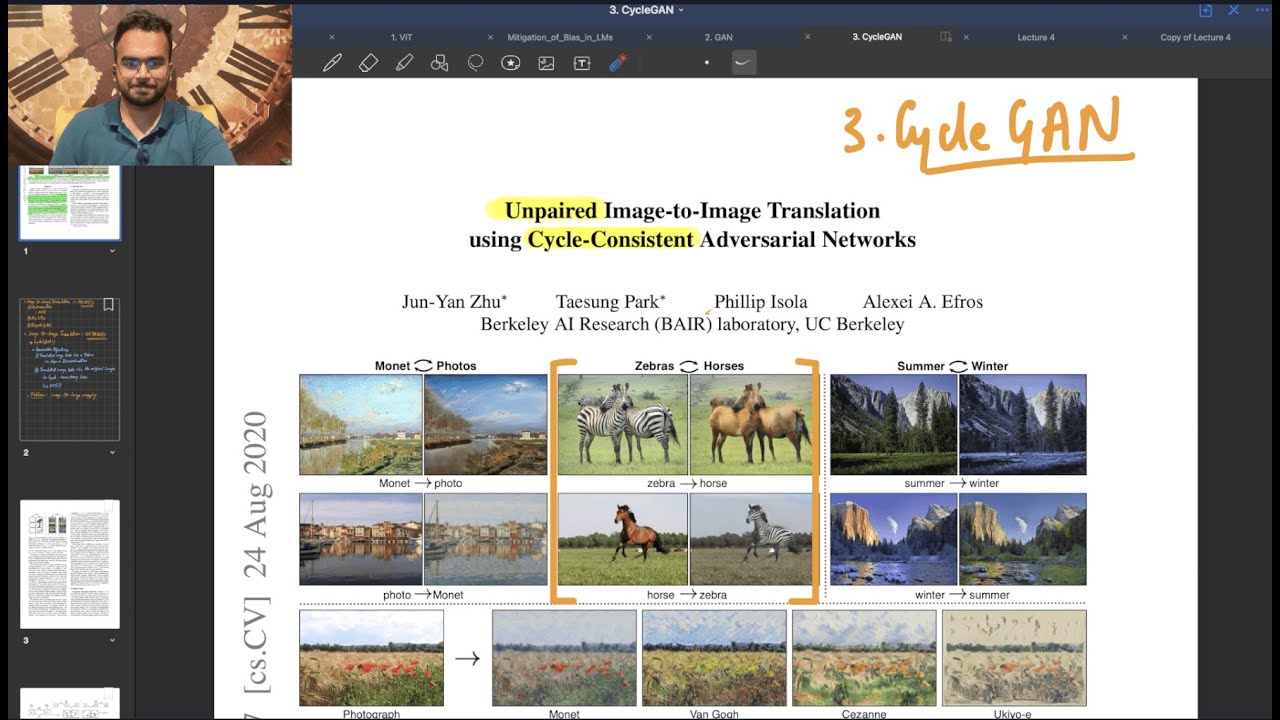Click the "Van Gogh" caption
1280x720 pixels.
[x=714, y=714]
